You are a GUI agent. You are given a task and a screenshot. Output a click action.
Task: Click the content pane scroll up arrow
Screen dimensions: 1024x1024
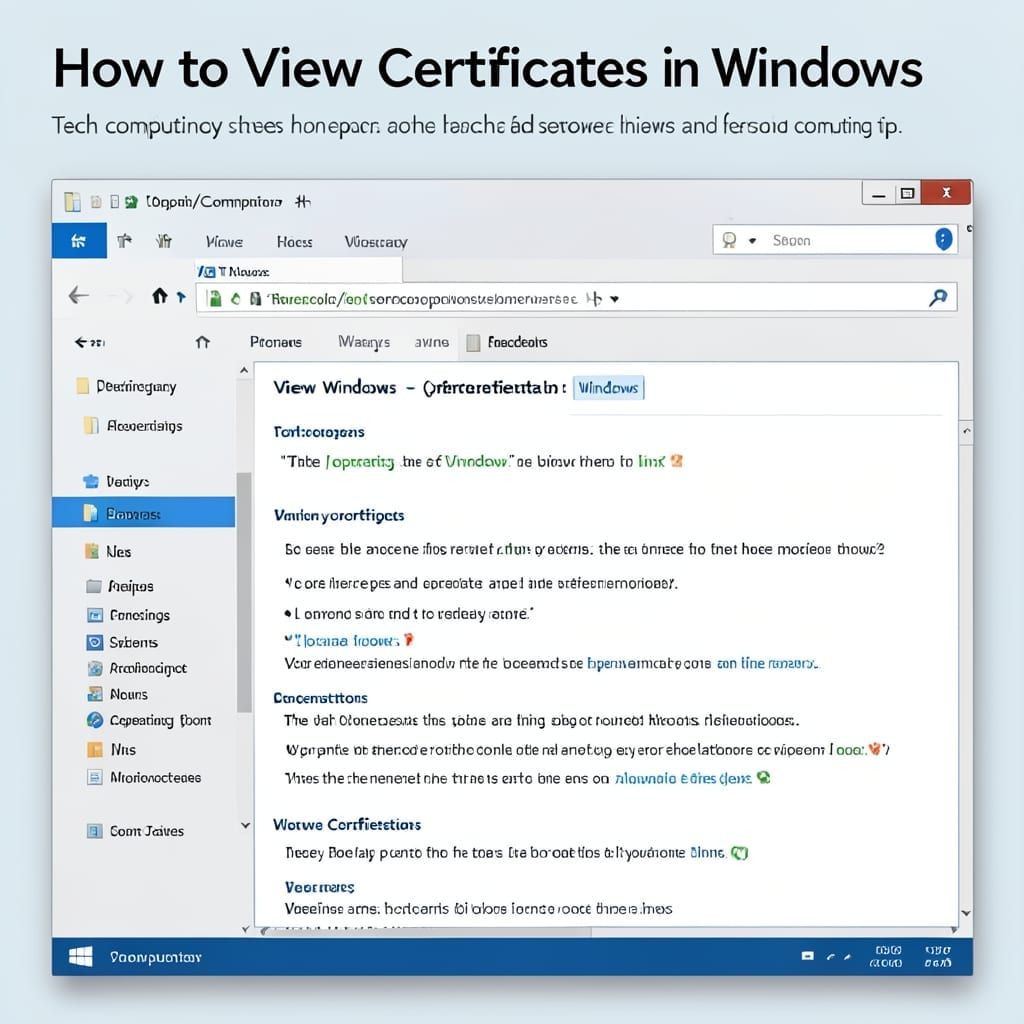pos(967,431)
